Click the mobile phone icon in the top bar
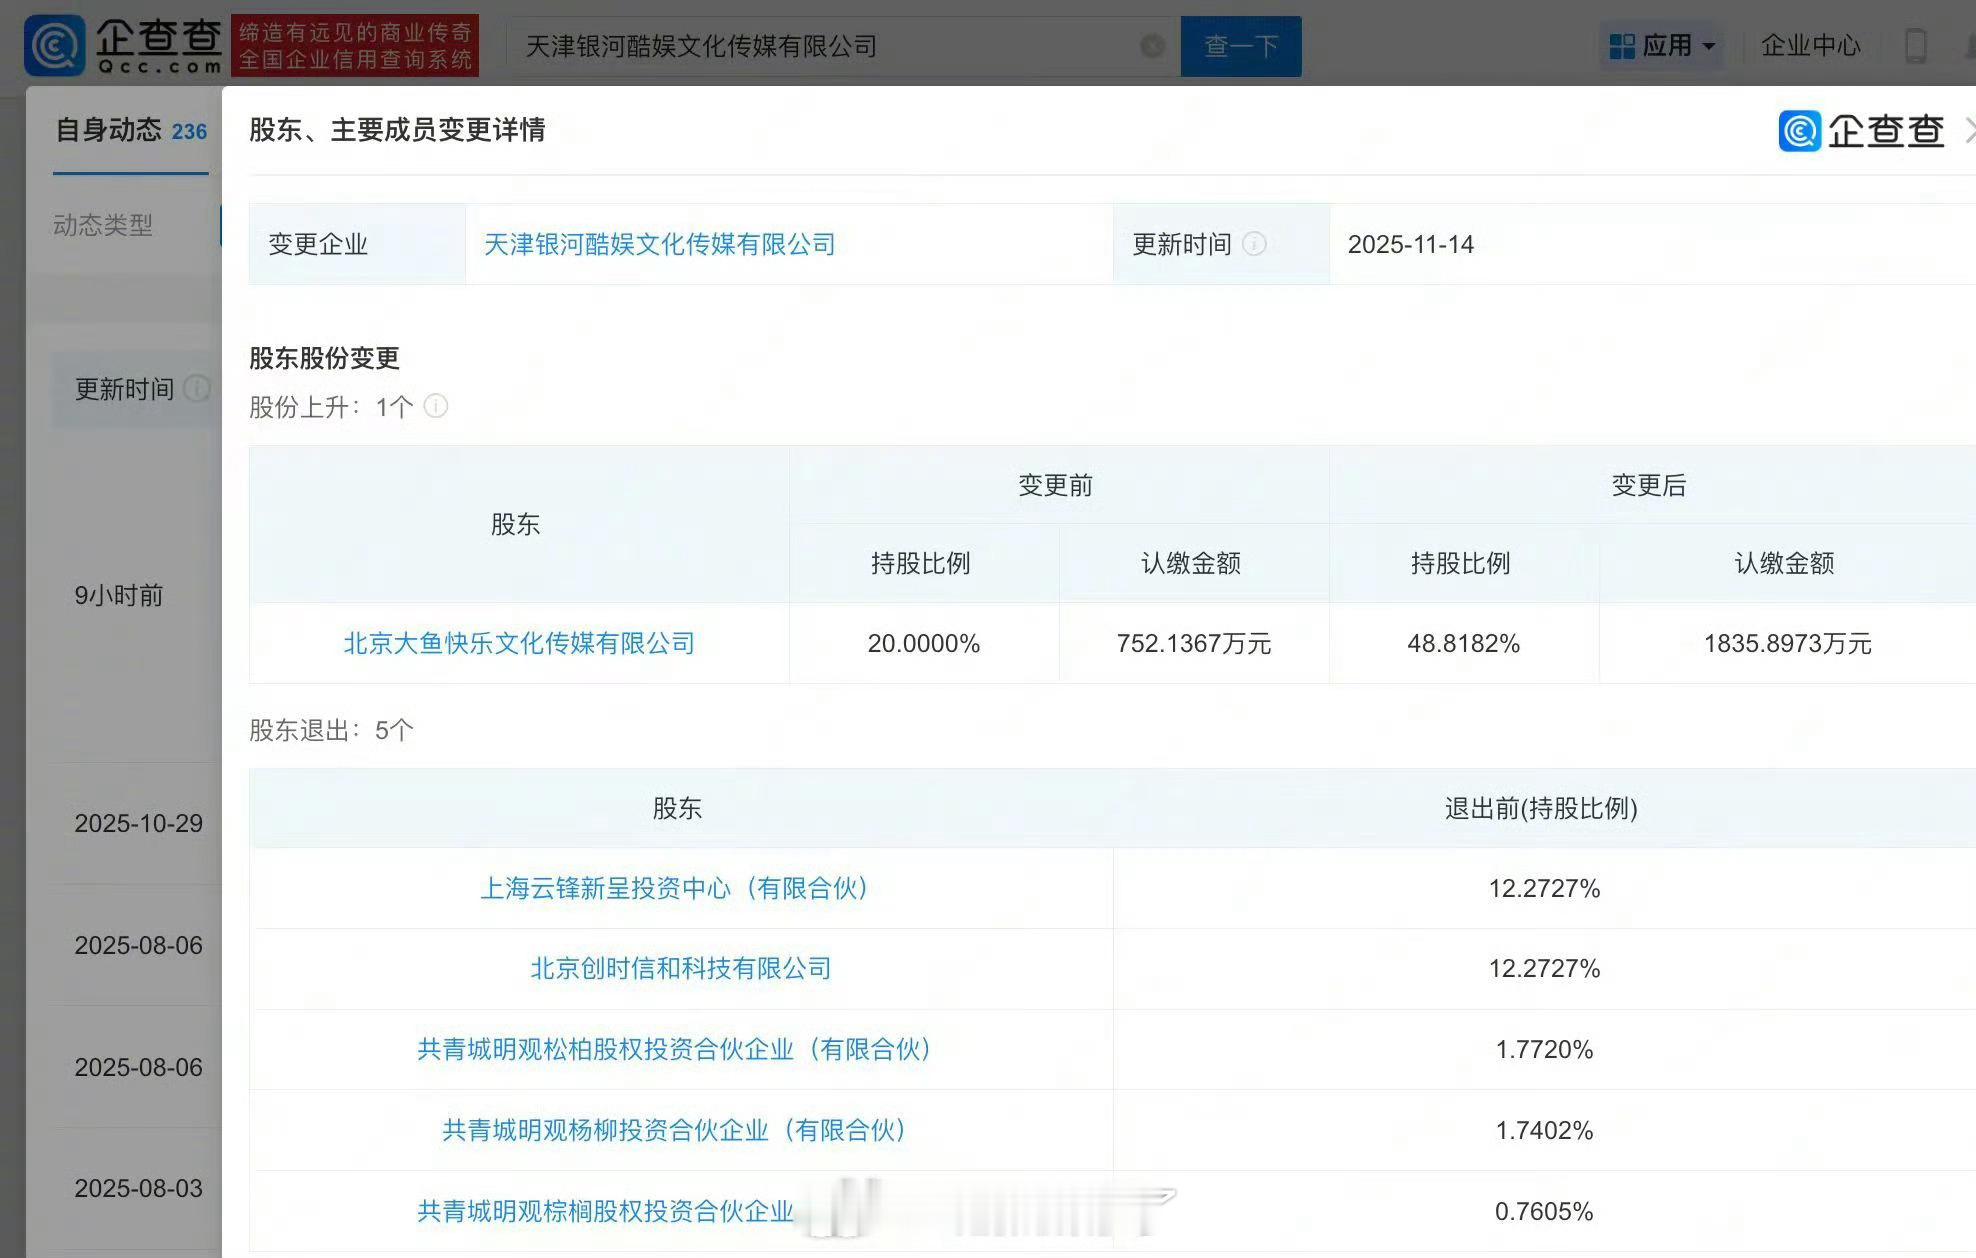The height and width of the screenshot is (1258, 1976). point(1915,46)
